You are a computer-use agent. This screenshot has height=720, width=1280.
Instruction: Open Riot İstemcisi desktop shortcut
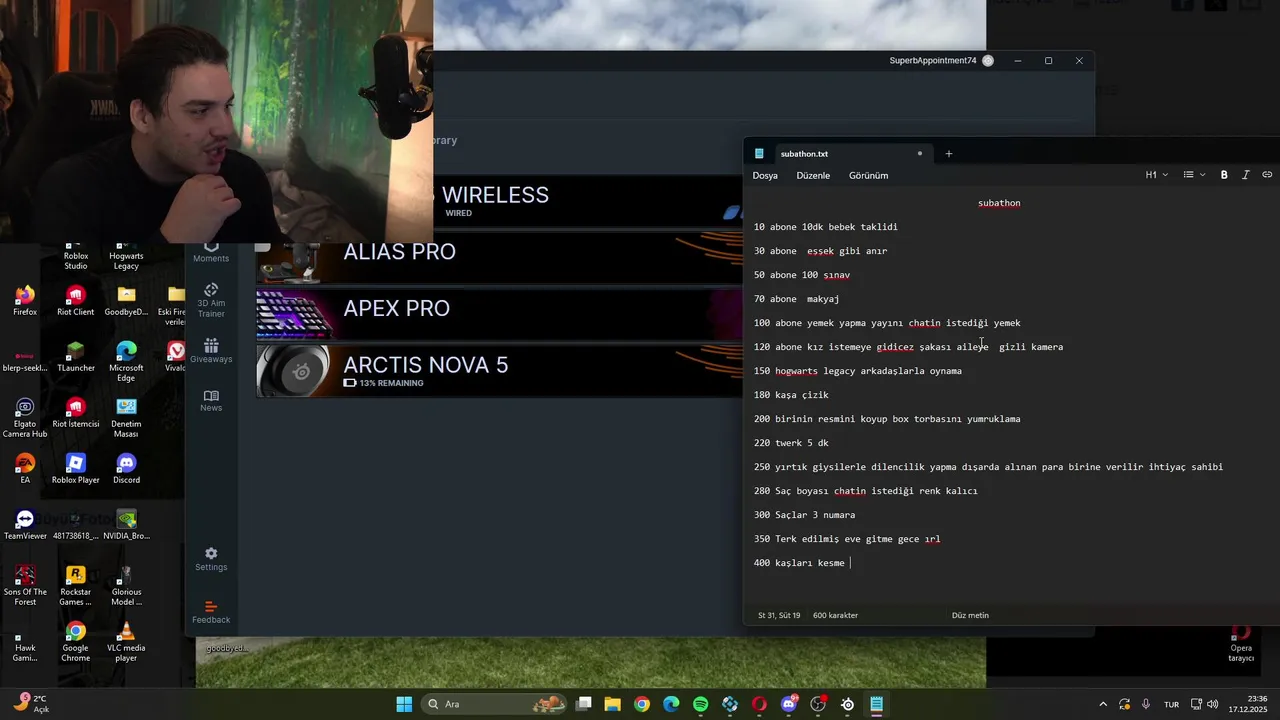[75, 413]
